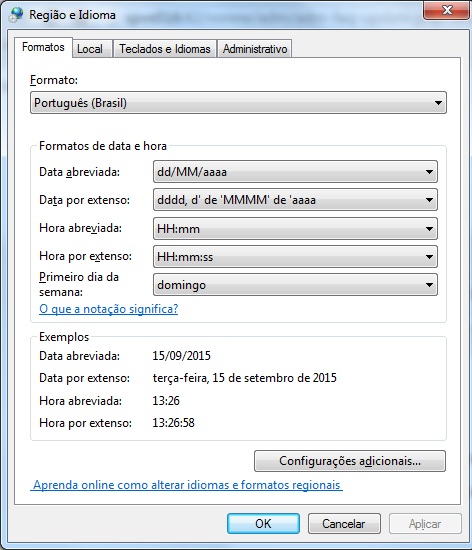The height and width of the screenshot is (550, 472).
Task: Click the Configurações adicionais button
Action: point(350,461)
